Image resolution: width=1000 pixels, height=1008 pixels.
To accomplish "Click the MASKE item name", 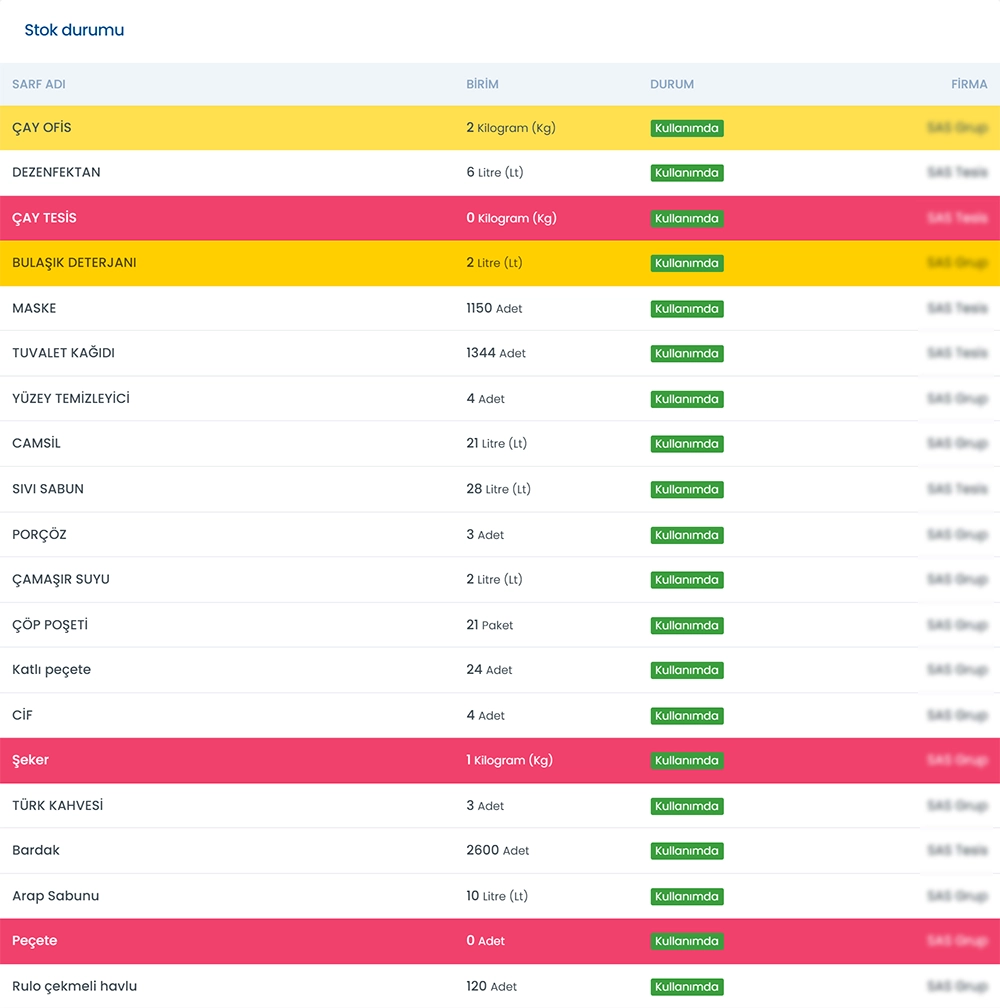I will pos(34,308).
